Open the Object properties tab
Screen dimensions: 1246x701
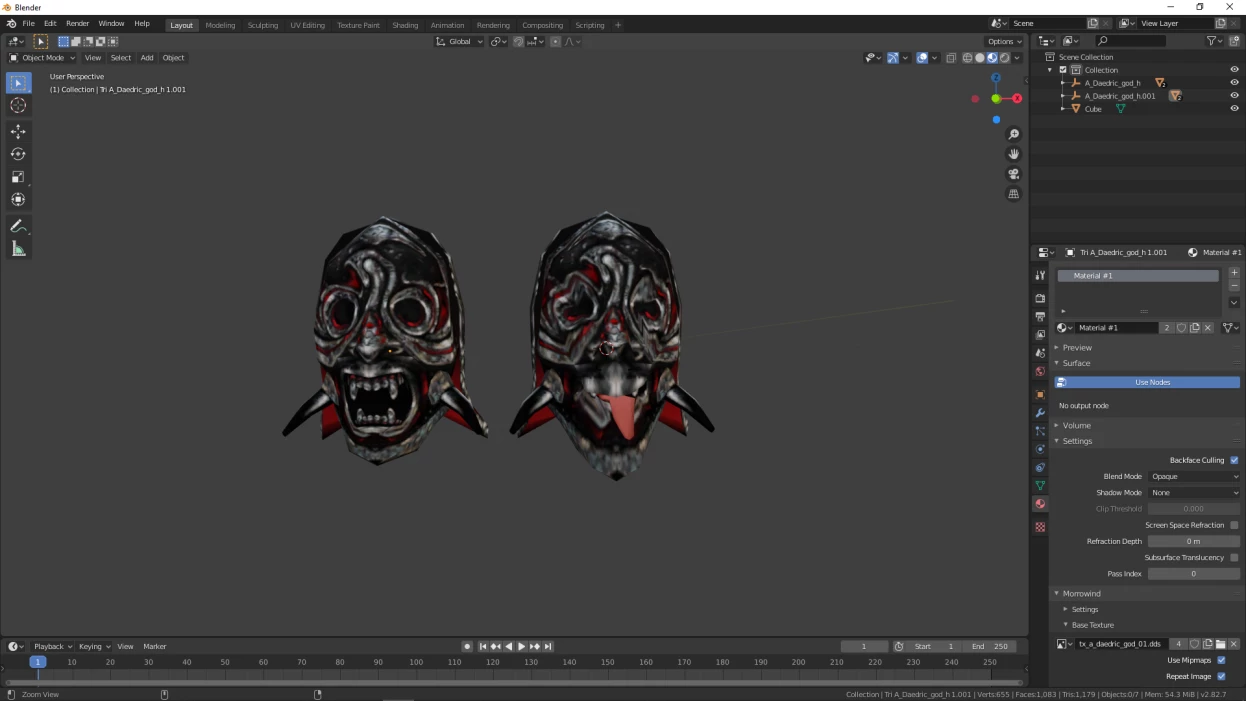(1040, 394)
